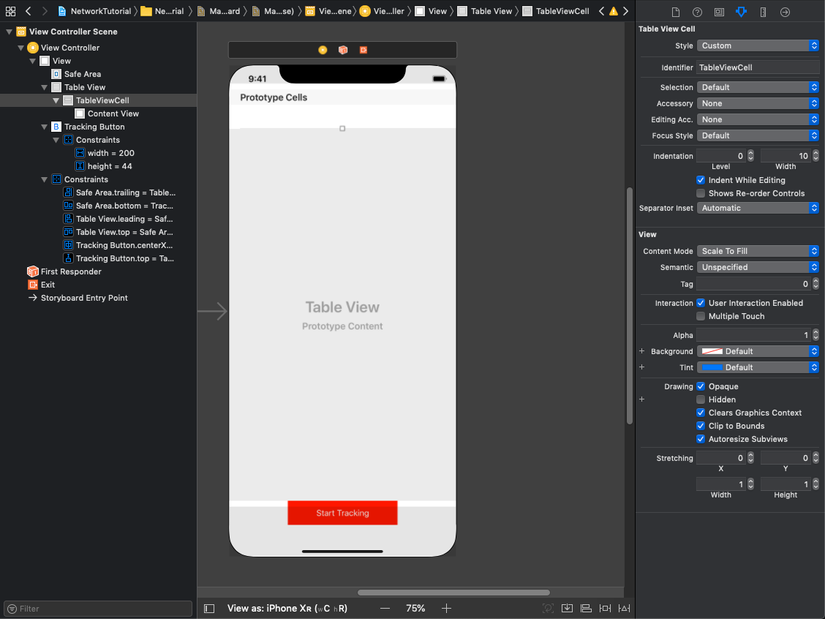
Task: Open the Editing Acc. dropdown
Action: (758, 119)
